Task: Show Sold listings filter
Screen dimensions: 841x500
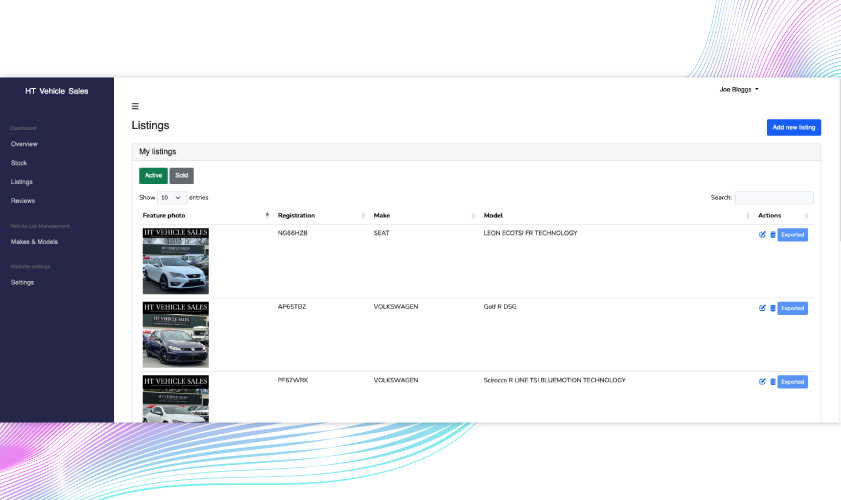Action: (x=181, y=175)
